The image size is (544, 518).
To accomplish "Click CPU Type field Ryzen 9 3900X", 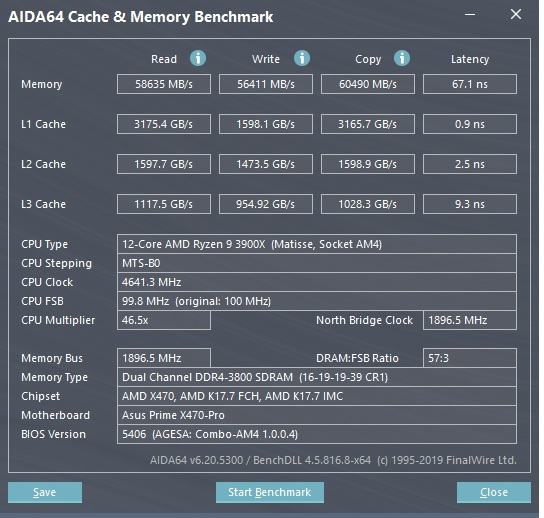I will (x=317, y=244).
